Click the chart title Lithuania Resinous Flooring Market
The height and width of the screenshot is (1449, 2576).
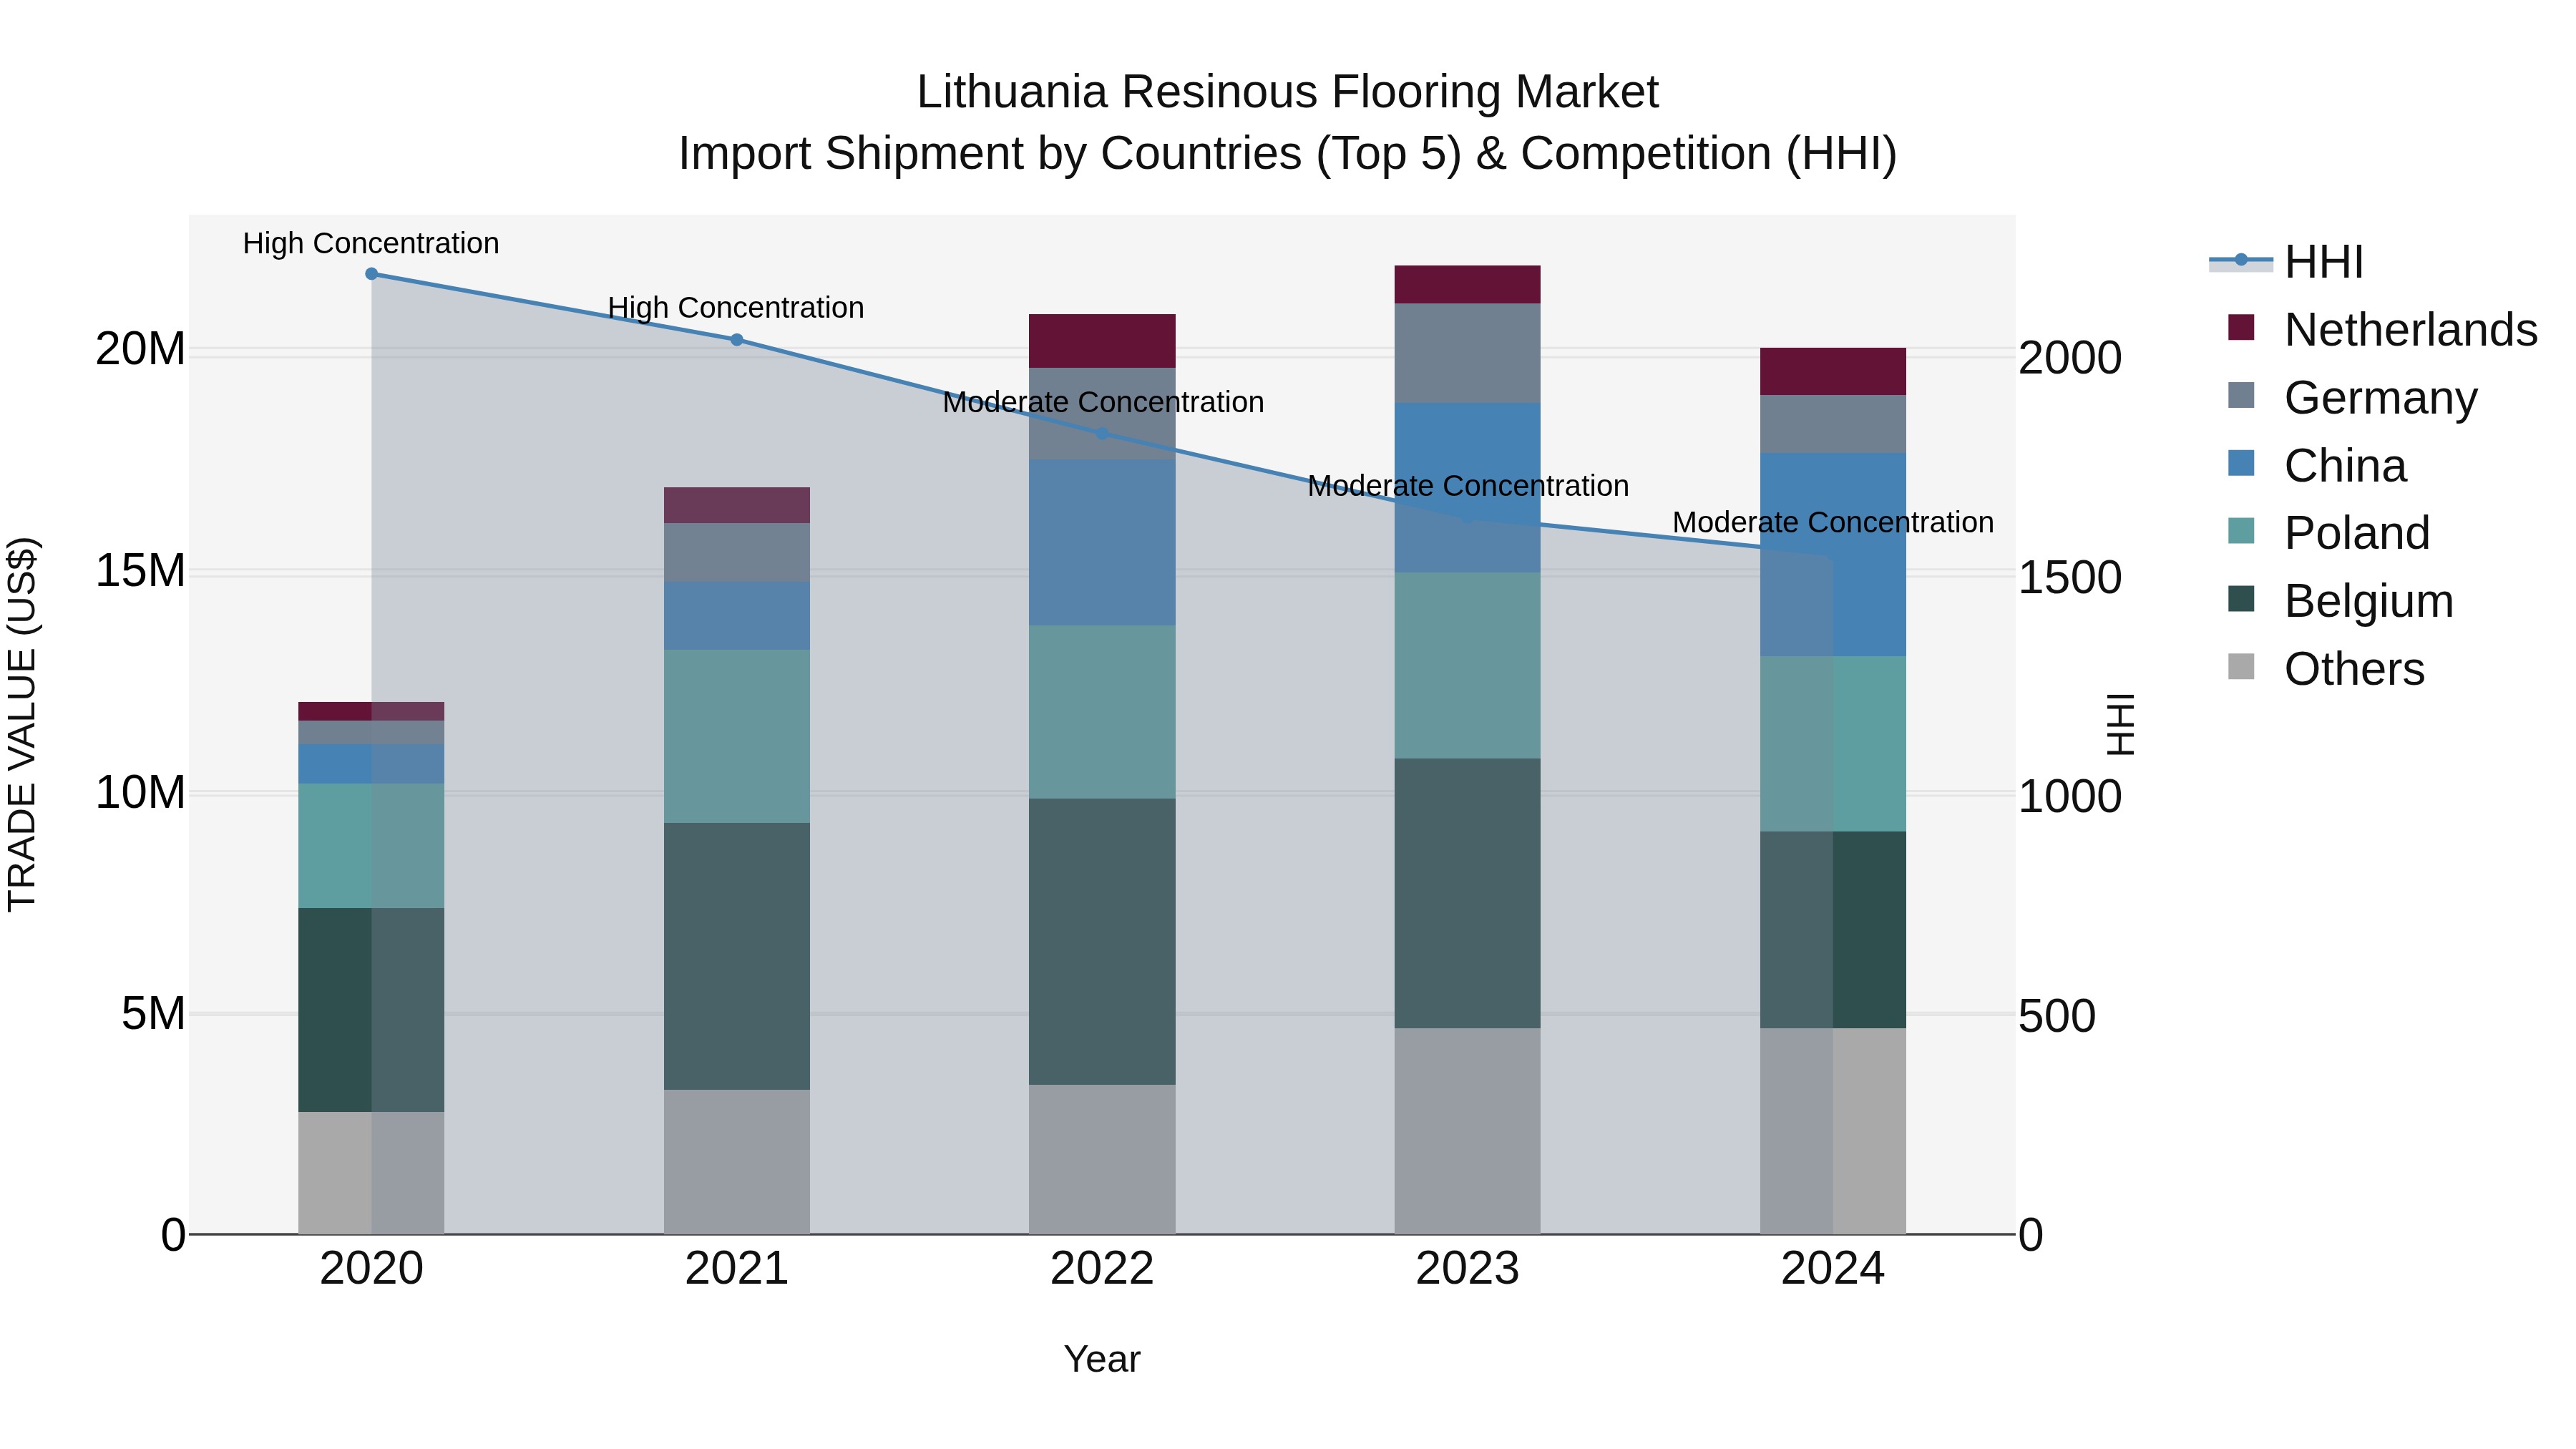1287,92
